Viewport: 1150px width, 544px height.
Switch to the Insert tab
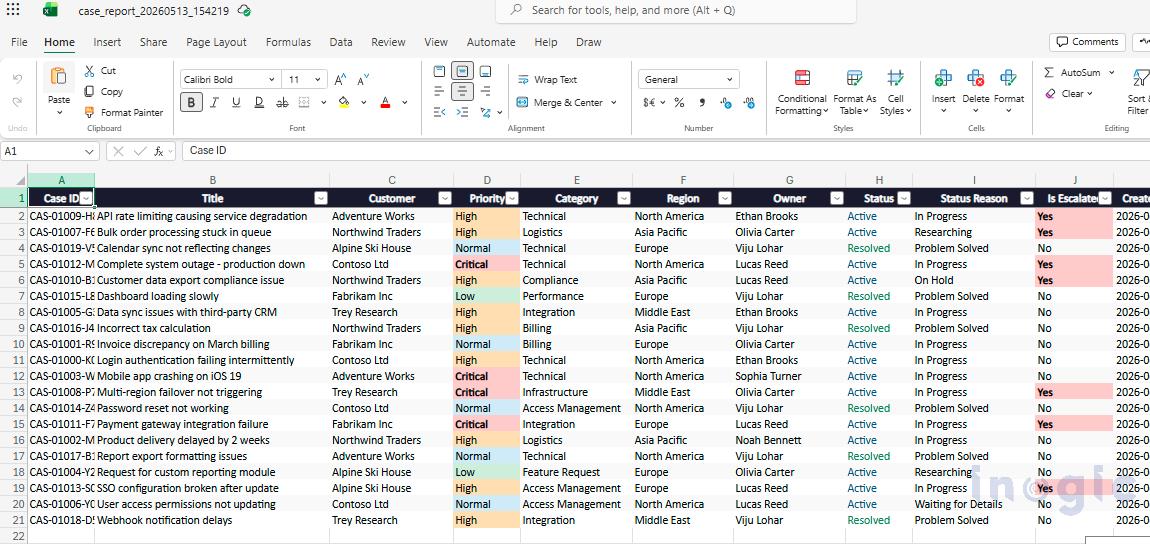107,43
